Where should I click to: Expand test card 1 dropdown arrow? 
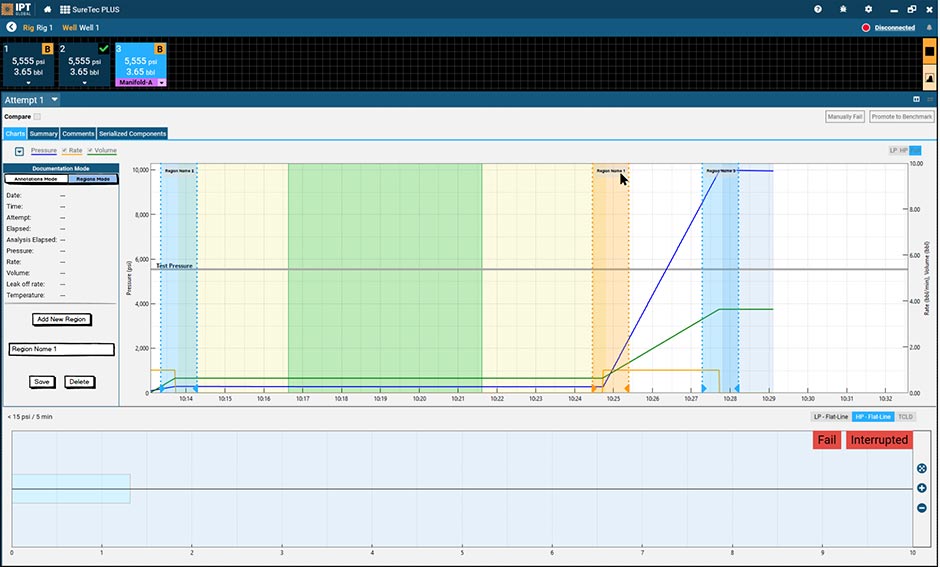[28, 83]
